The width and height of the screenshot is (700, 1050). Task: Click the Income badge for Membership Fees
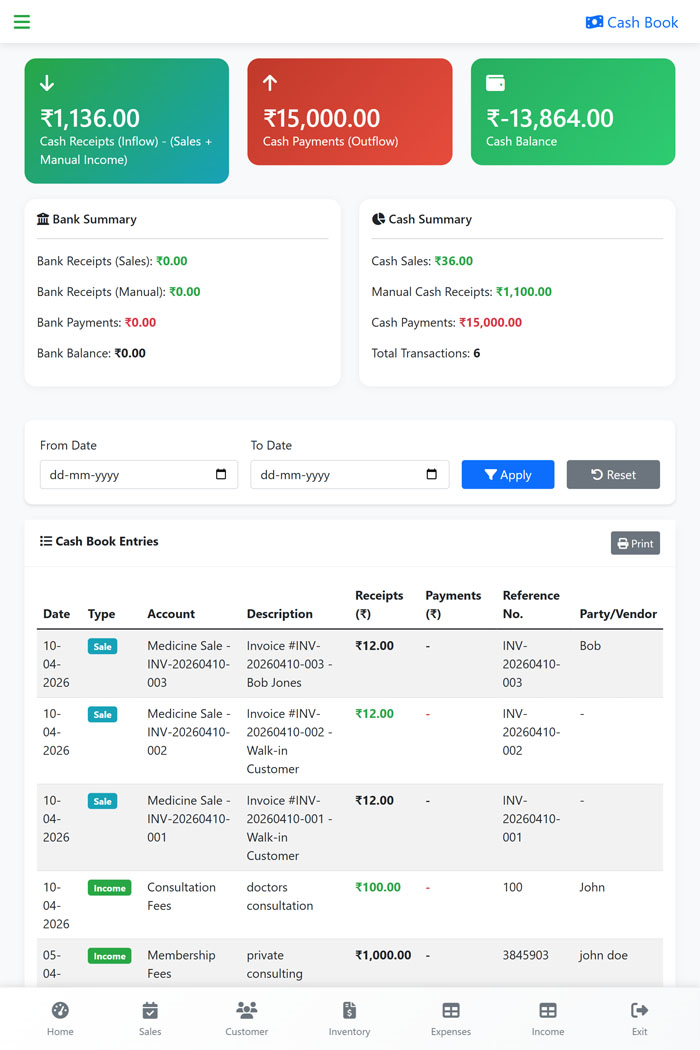[x=109, y=956]
